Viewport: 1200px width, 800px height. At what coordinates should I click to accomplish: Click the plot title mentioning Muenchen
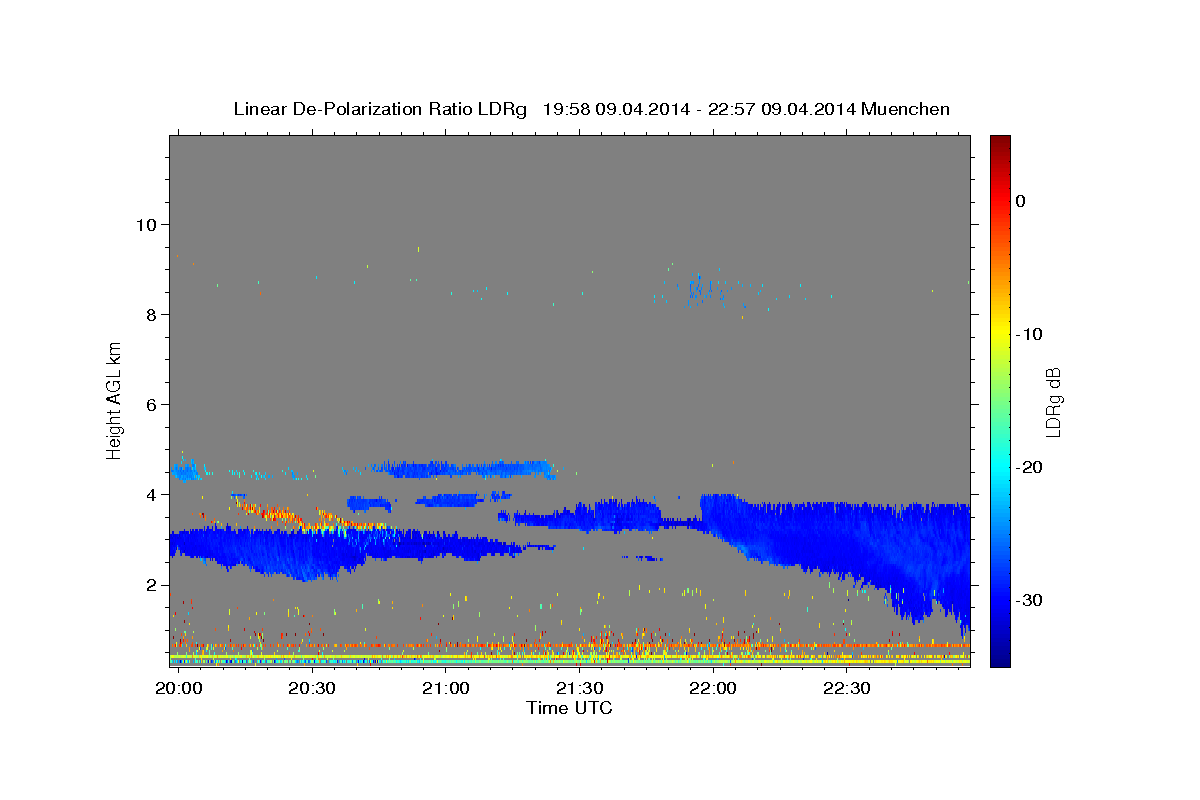coord(591,109)
